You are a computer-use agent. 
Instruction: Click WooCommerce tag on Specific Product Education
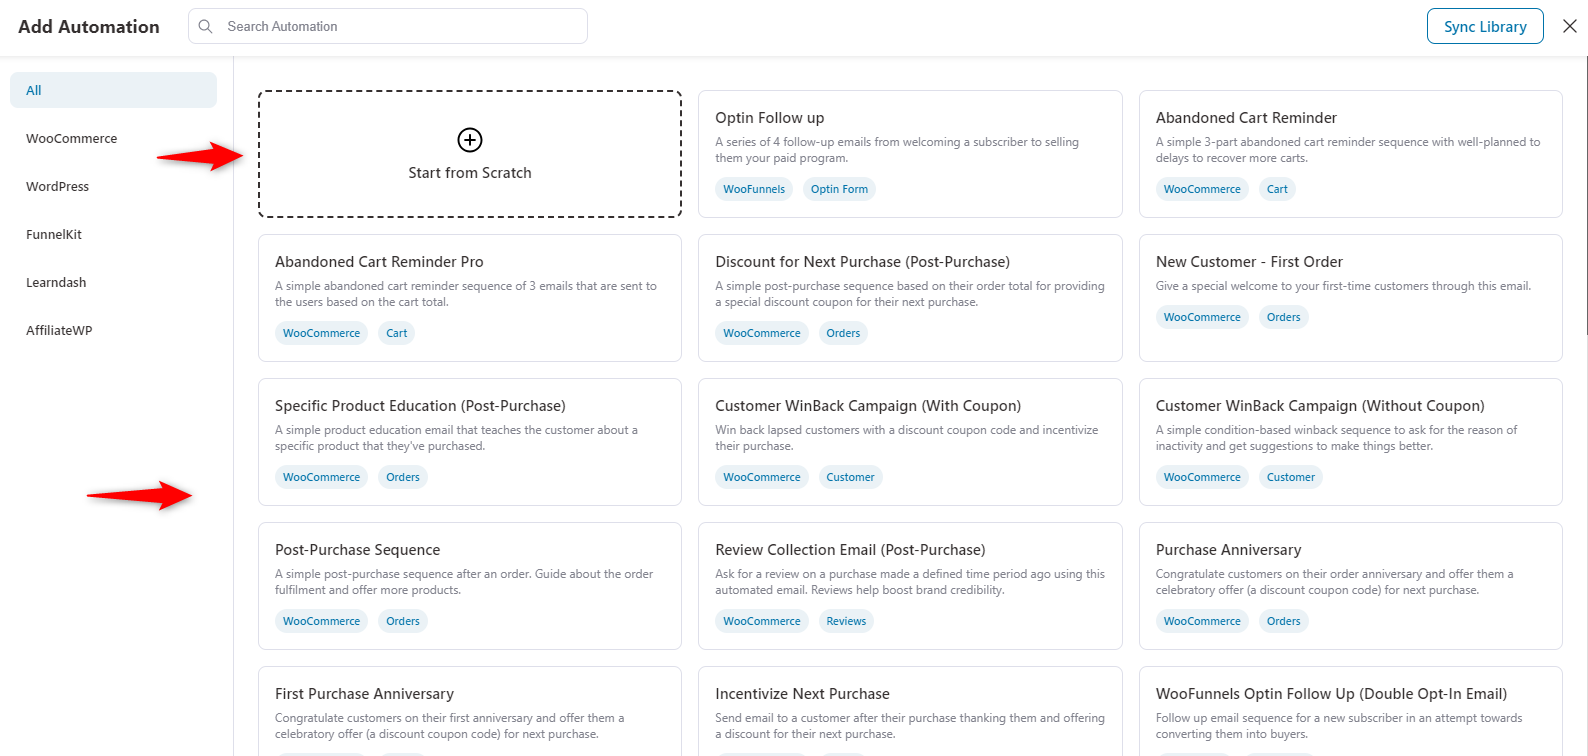point(321,477)
